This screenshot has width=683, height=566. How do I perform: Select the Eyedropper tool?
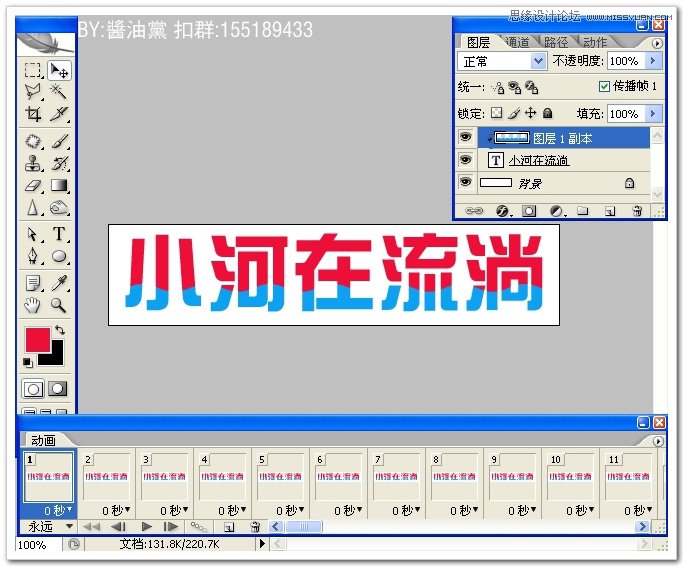[x=59, y=283]
